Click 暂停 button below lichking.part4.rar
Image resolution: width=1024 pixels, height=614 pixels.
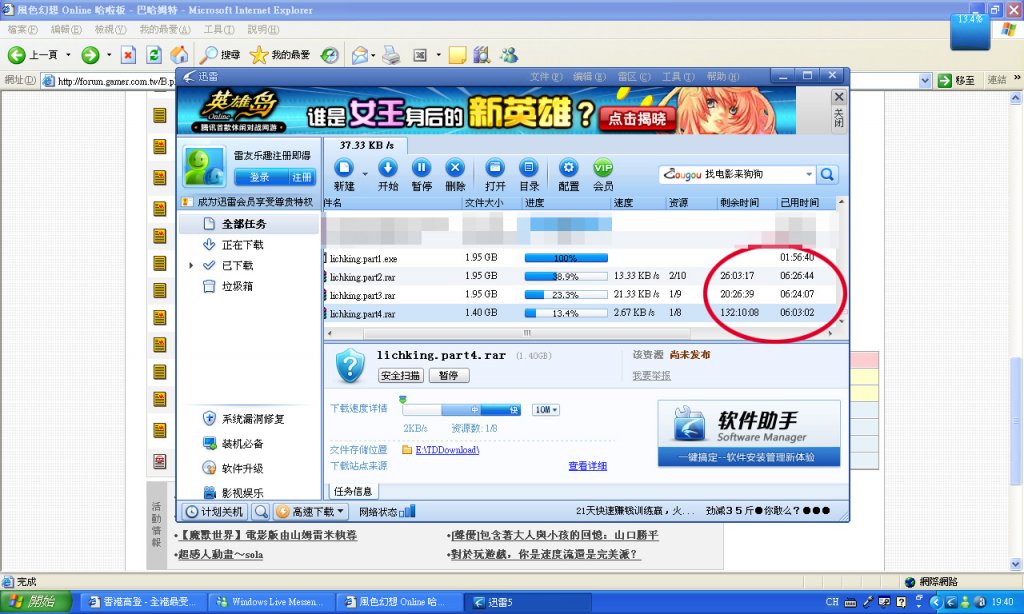pos(449,376)
